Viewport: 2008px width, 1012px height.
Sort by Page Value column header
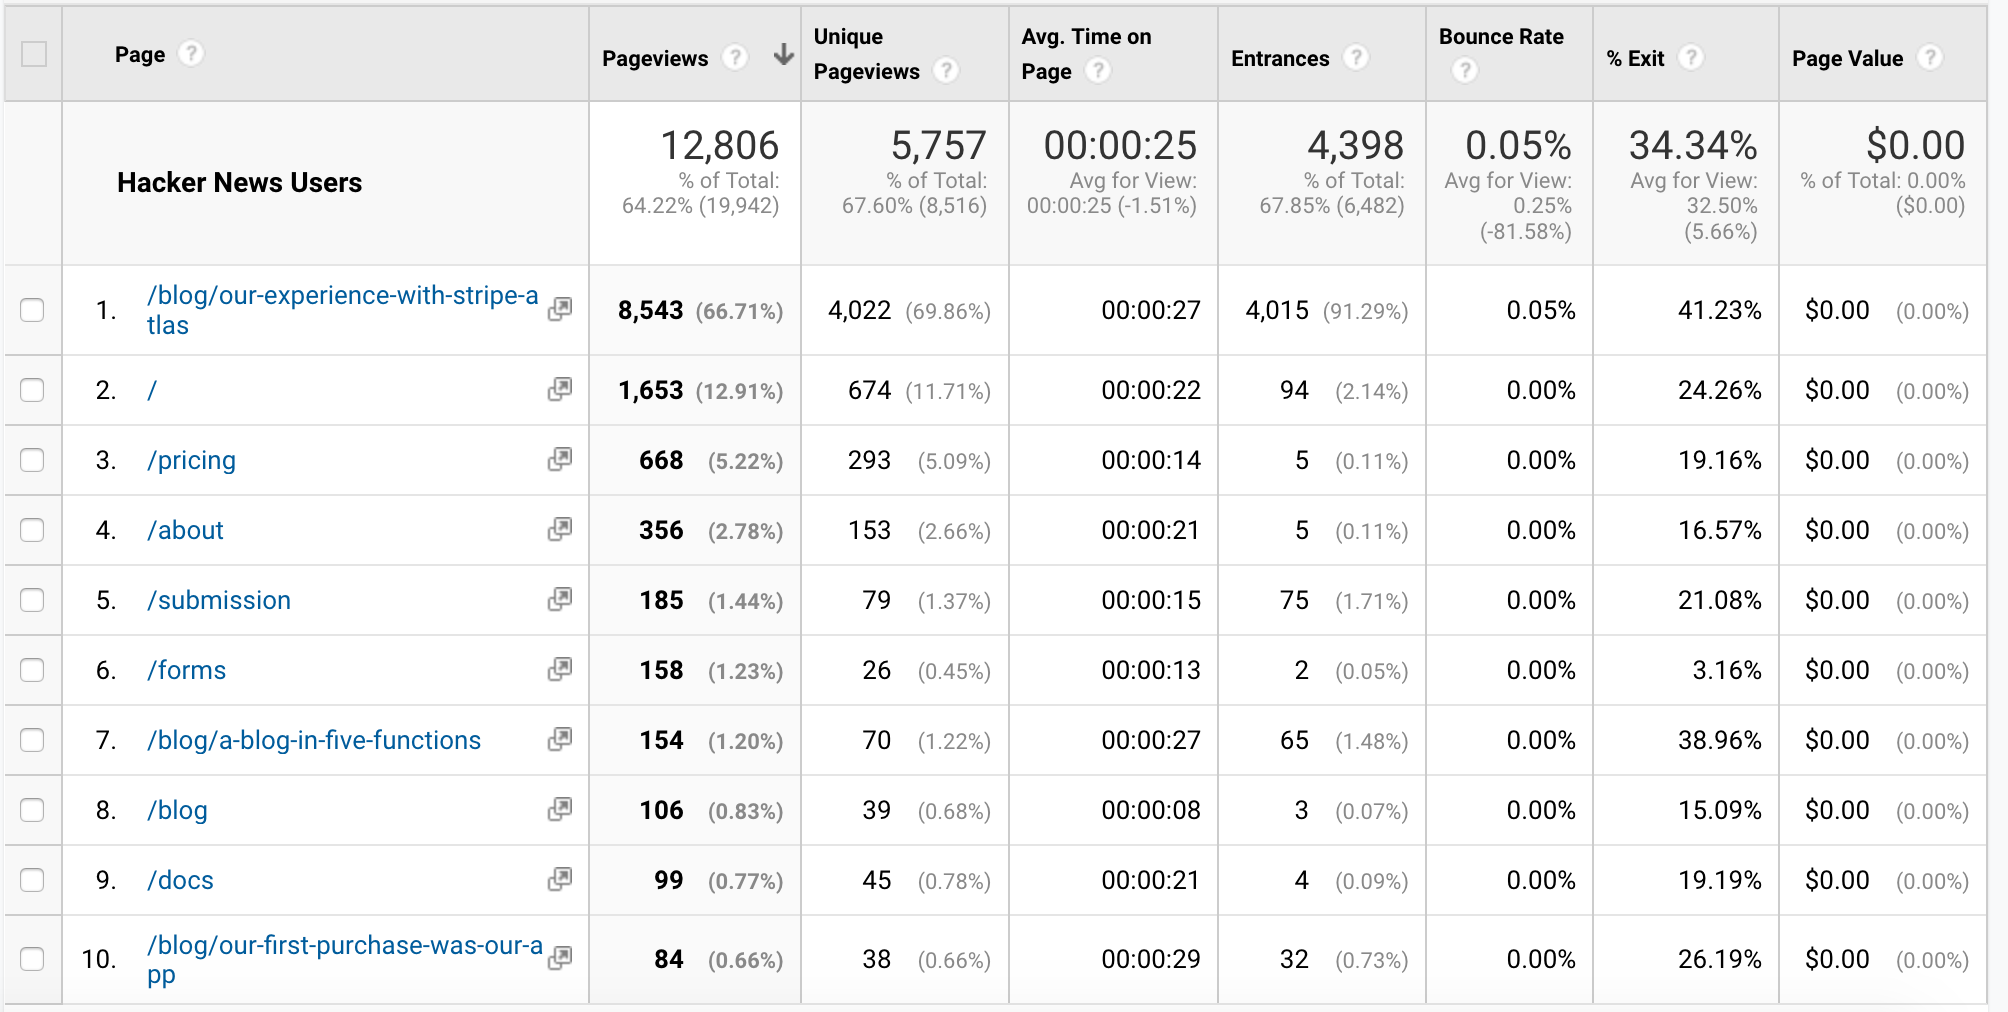1847,59
